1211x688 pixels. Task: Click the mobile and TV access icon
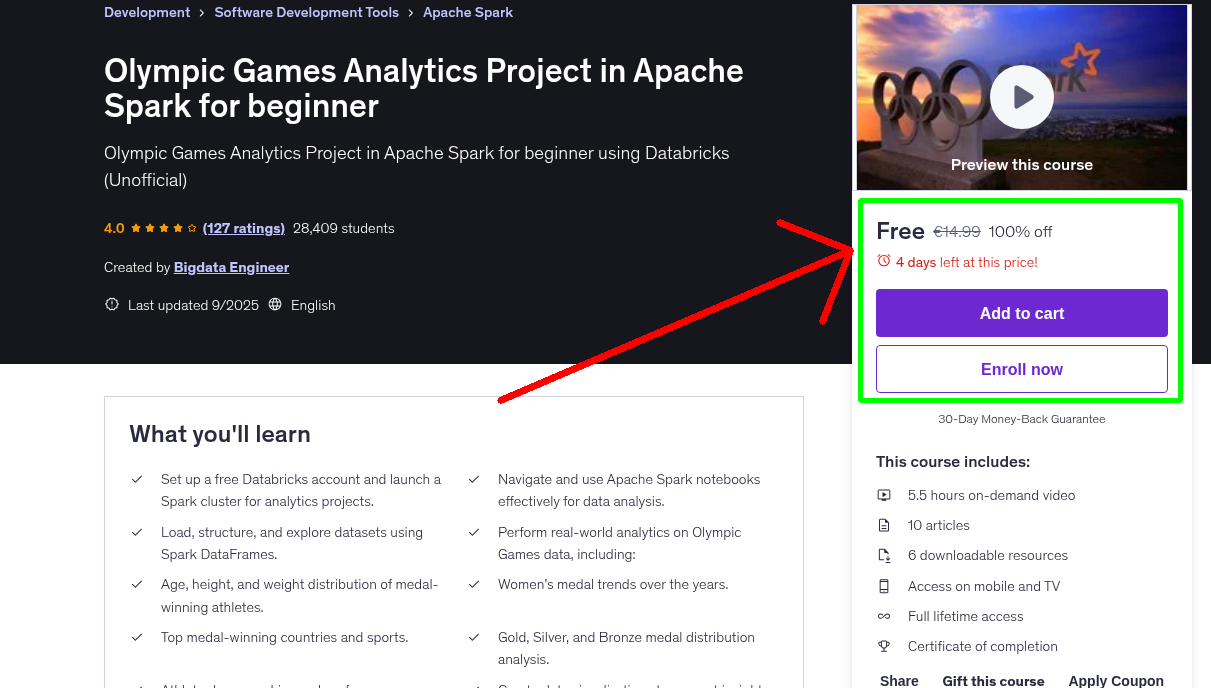[x=884, y=586]
